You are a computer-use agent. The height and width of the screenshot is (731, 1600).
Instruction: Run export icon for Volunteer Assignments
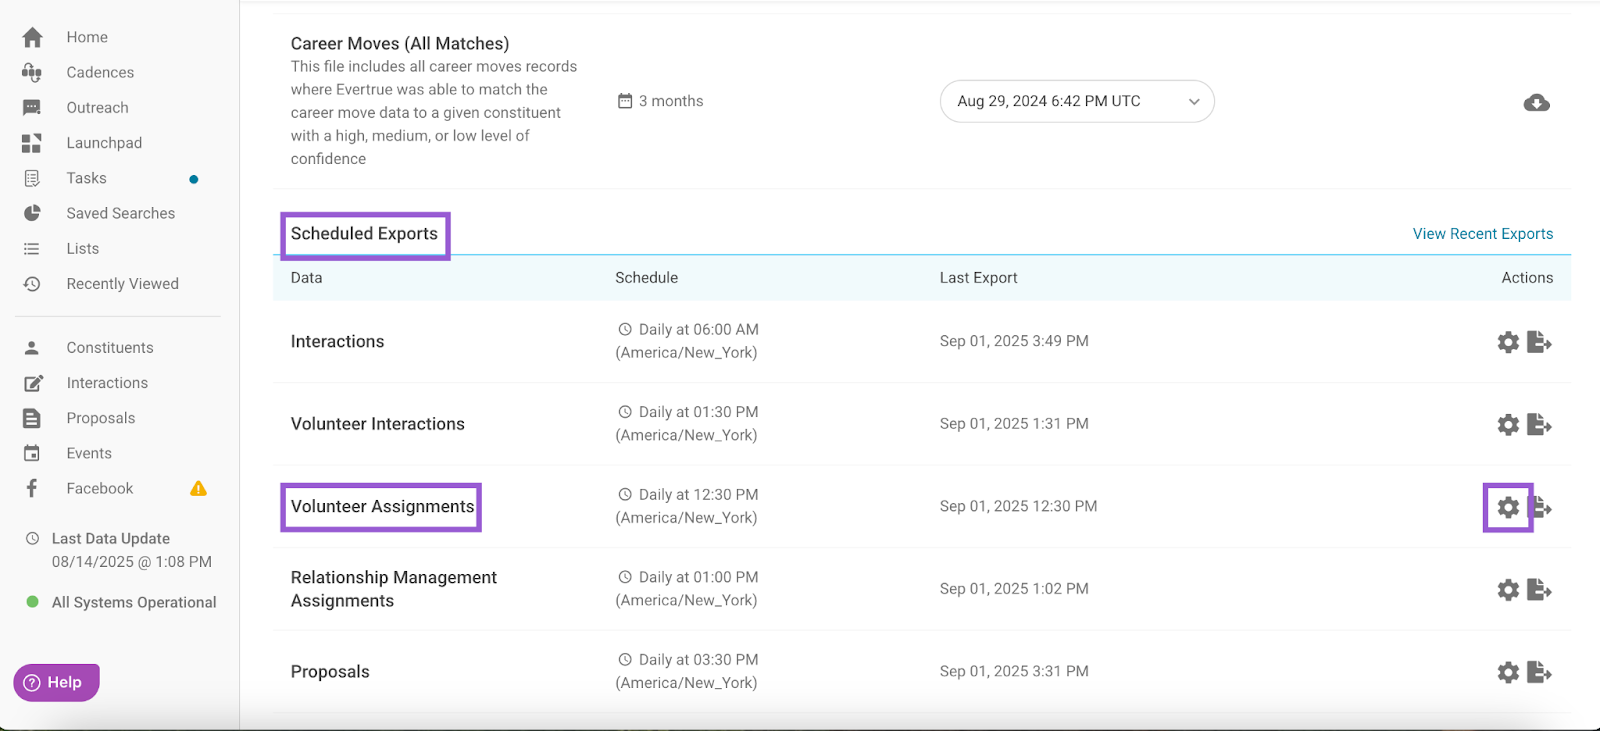click(x=1543, y=507)
